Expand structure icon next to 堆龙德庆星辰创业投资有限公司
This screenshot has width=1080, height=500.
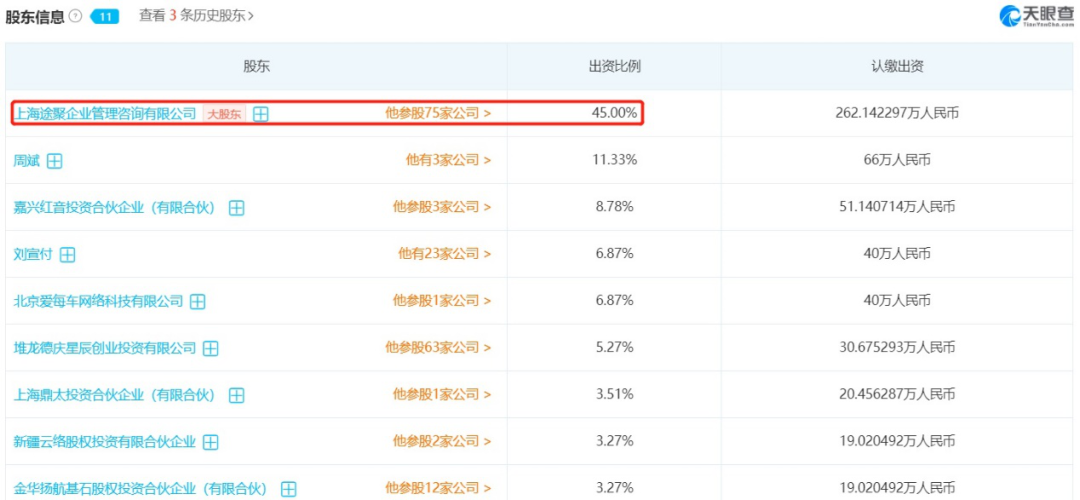pyautogui.click(x=211, y=348)
